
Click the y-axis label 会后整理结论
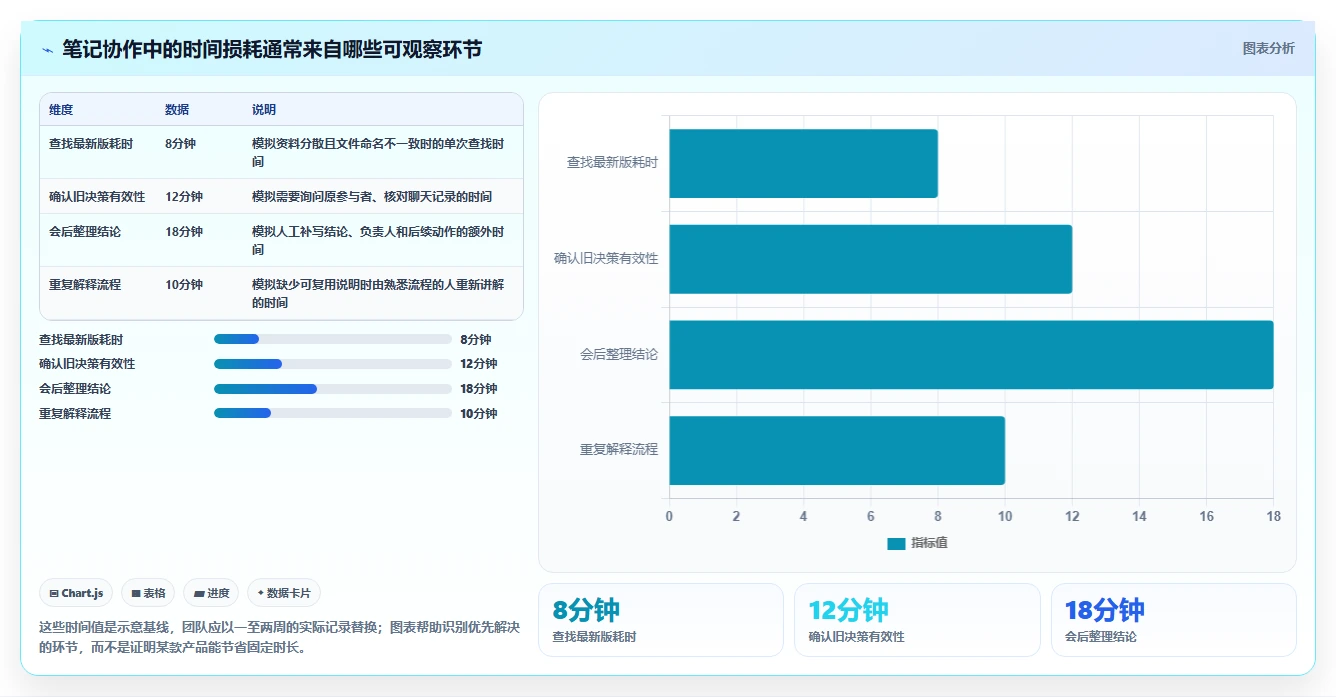619,355
